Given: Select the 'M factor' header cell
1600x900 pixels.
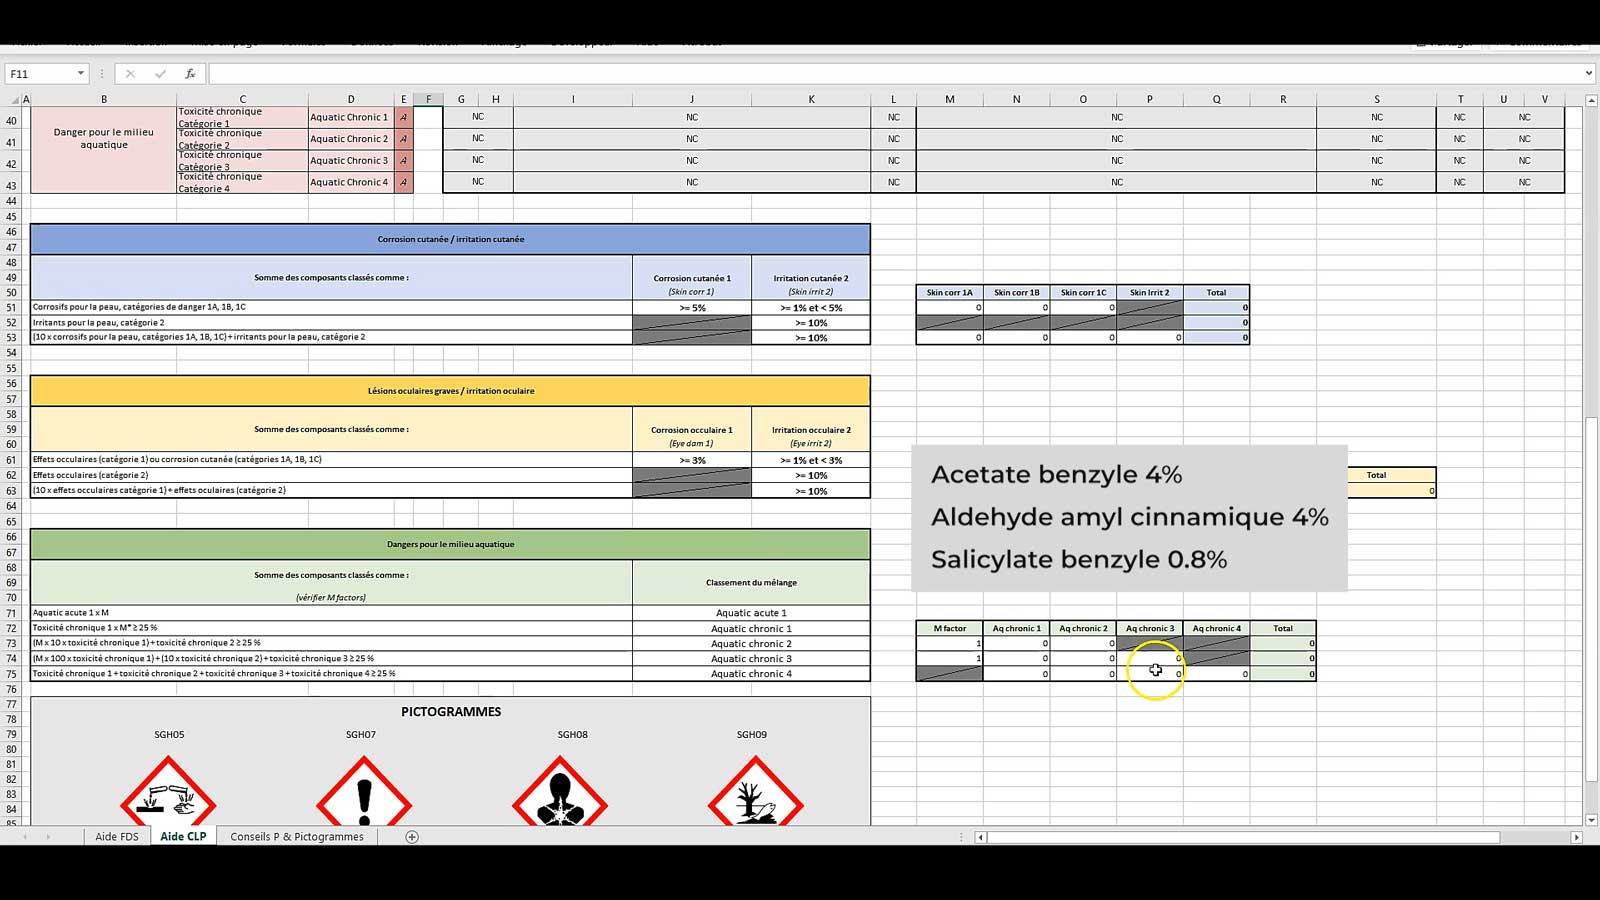Looking at the screenshot, I should point(950,628).
